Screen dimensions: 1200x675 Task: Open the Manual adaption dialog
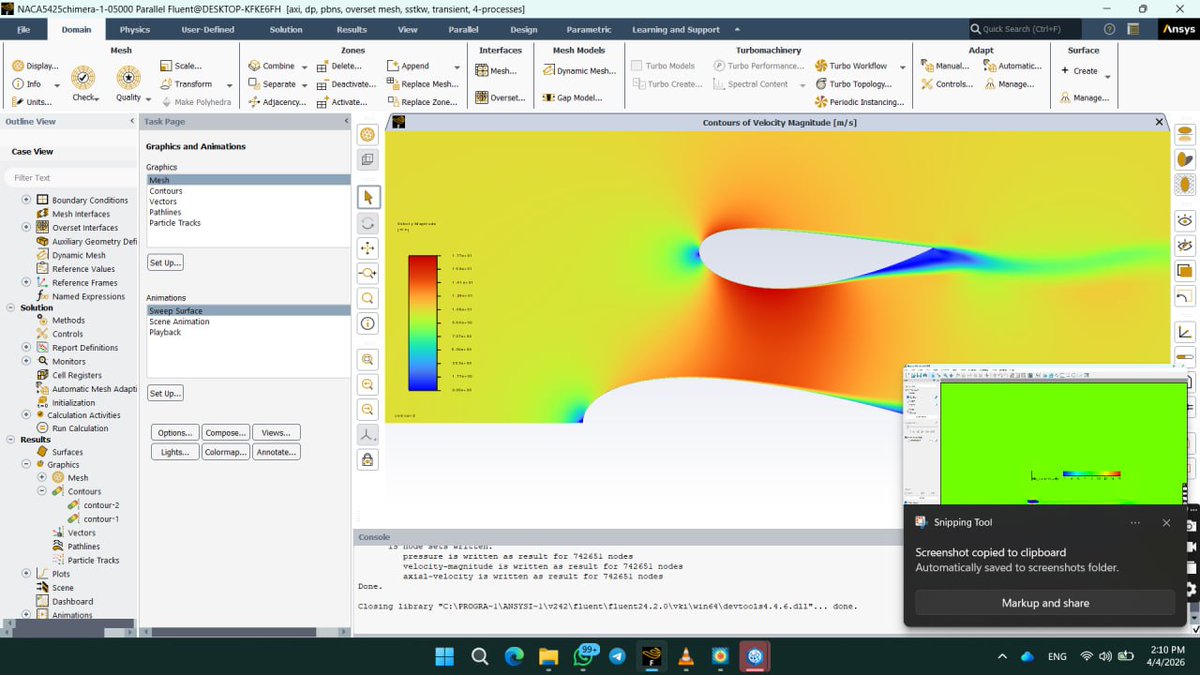[944, 66]
